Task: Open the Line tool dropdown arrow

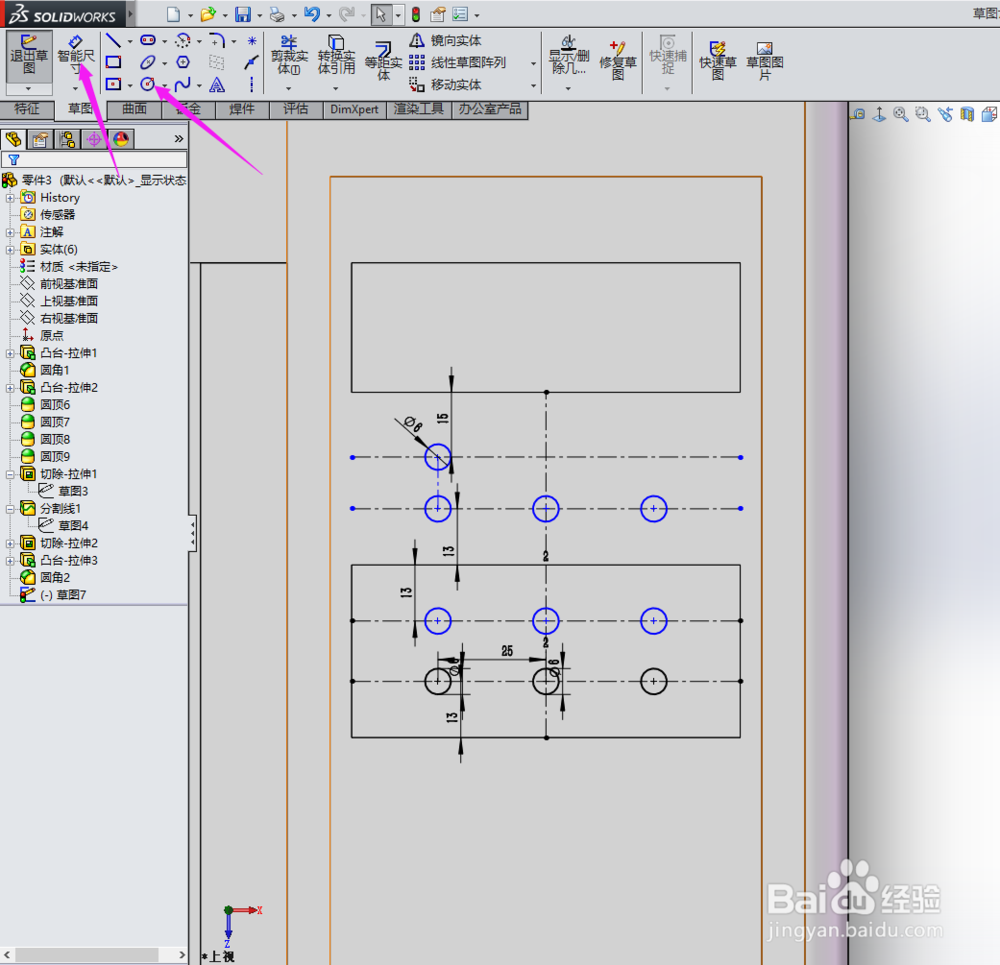Action: click(x=130, y=41)
